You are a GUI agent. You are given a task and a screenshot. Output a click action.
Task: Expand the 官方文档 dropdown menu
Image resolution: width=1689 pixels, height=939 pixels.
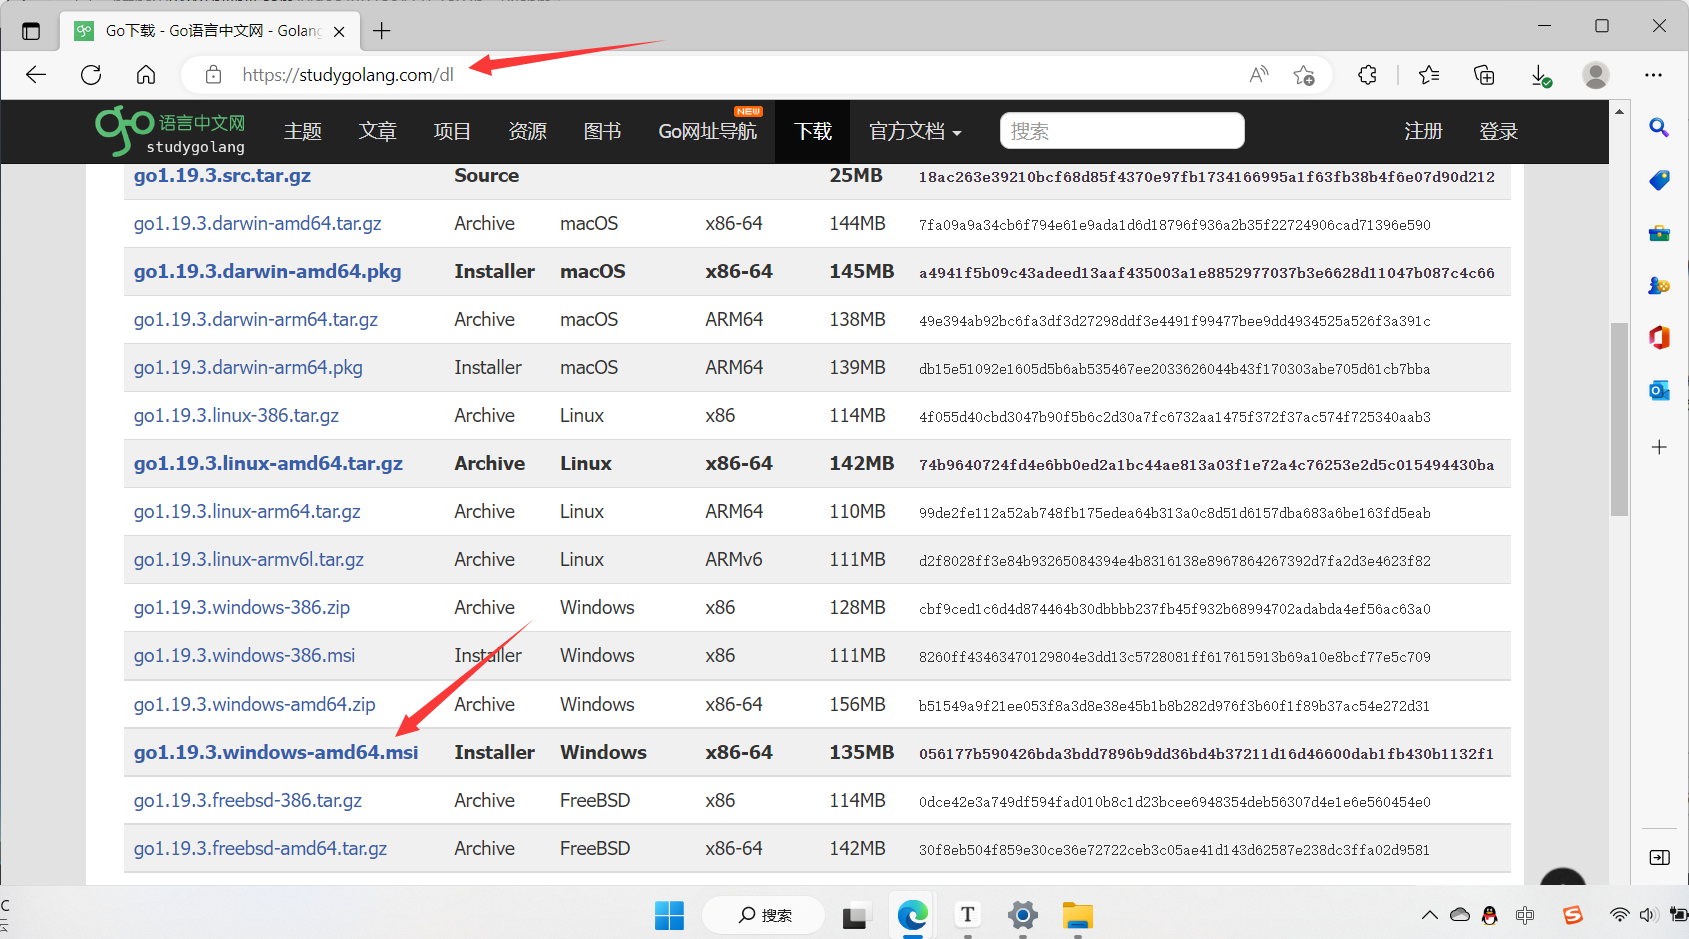coord(915,131)
